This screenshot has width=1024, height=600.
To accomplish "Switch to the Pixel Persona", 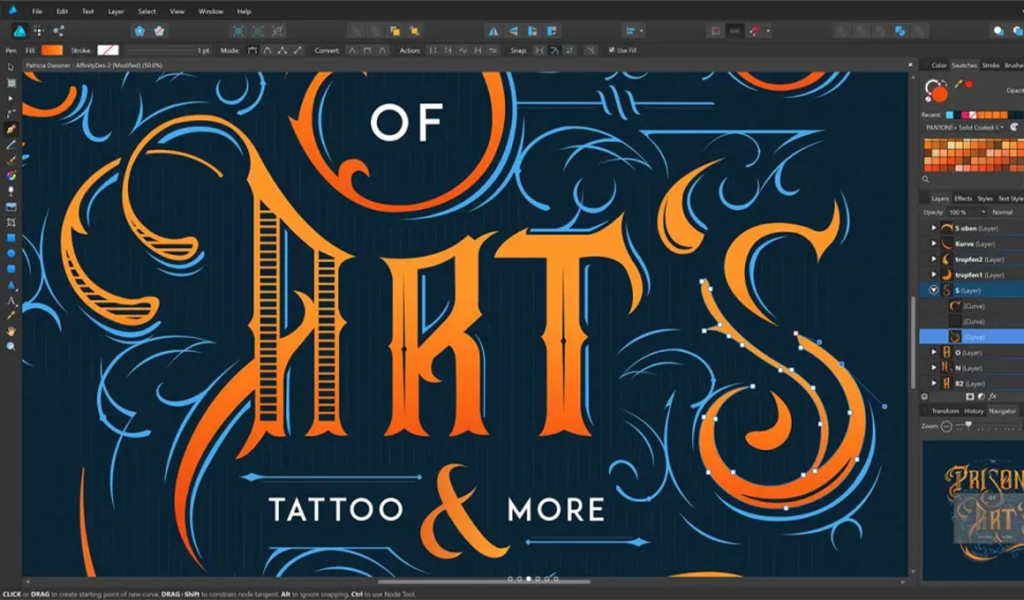I will coord(39,31).
